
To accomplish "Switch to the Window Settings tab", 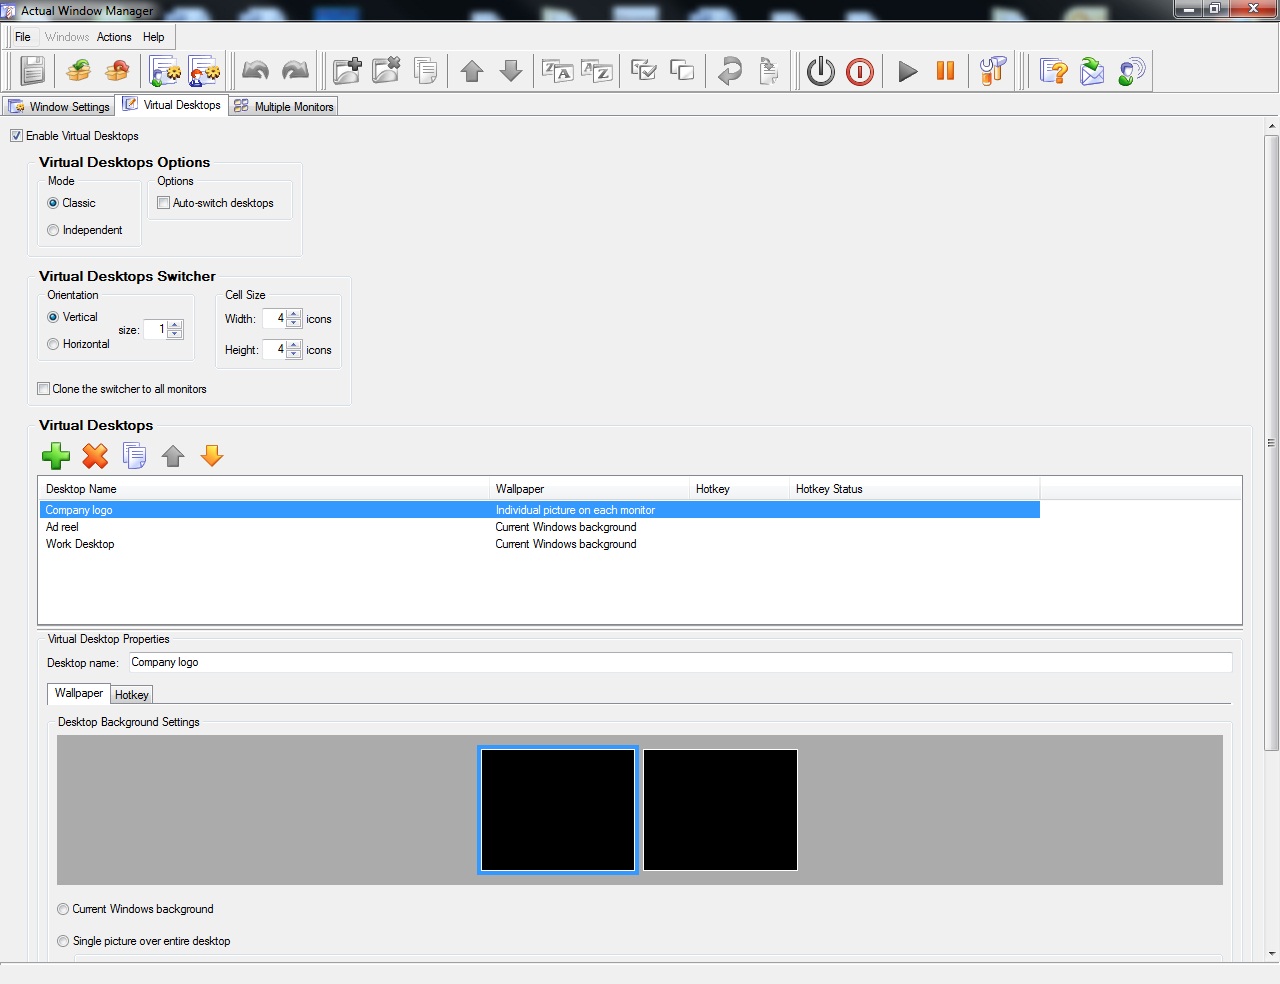I will click(x=59, y=106).
